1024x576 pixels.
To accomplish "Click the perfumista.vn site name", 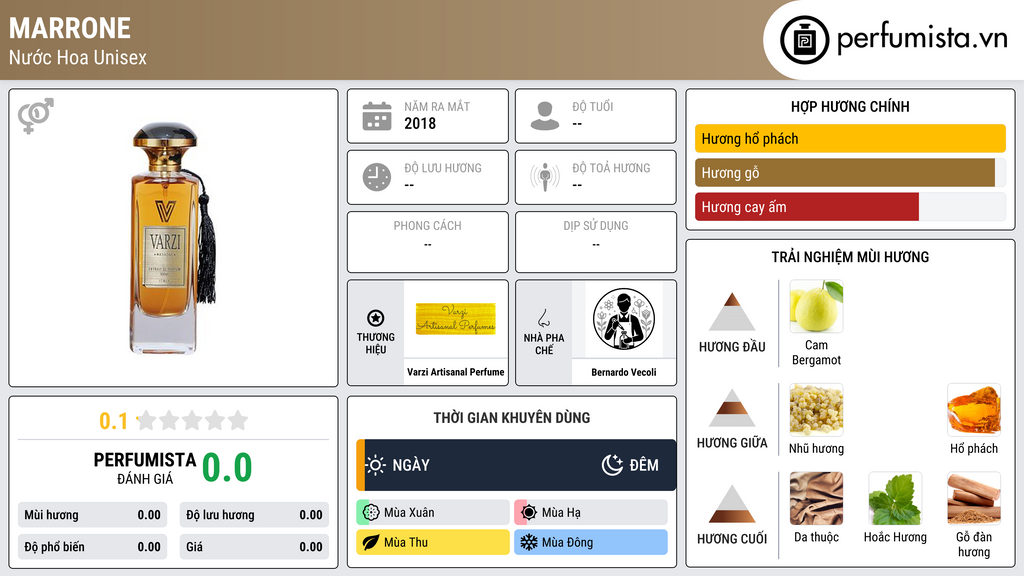I will pos(922,39).
